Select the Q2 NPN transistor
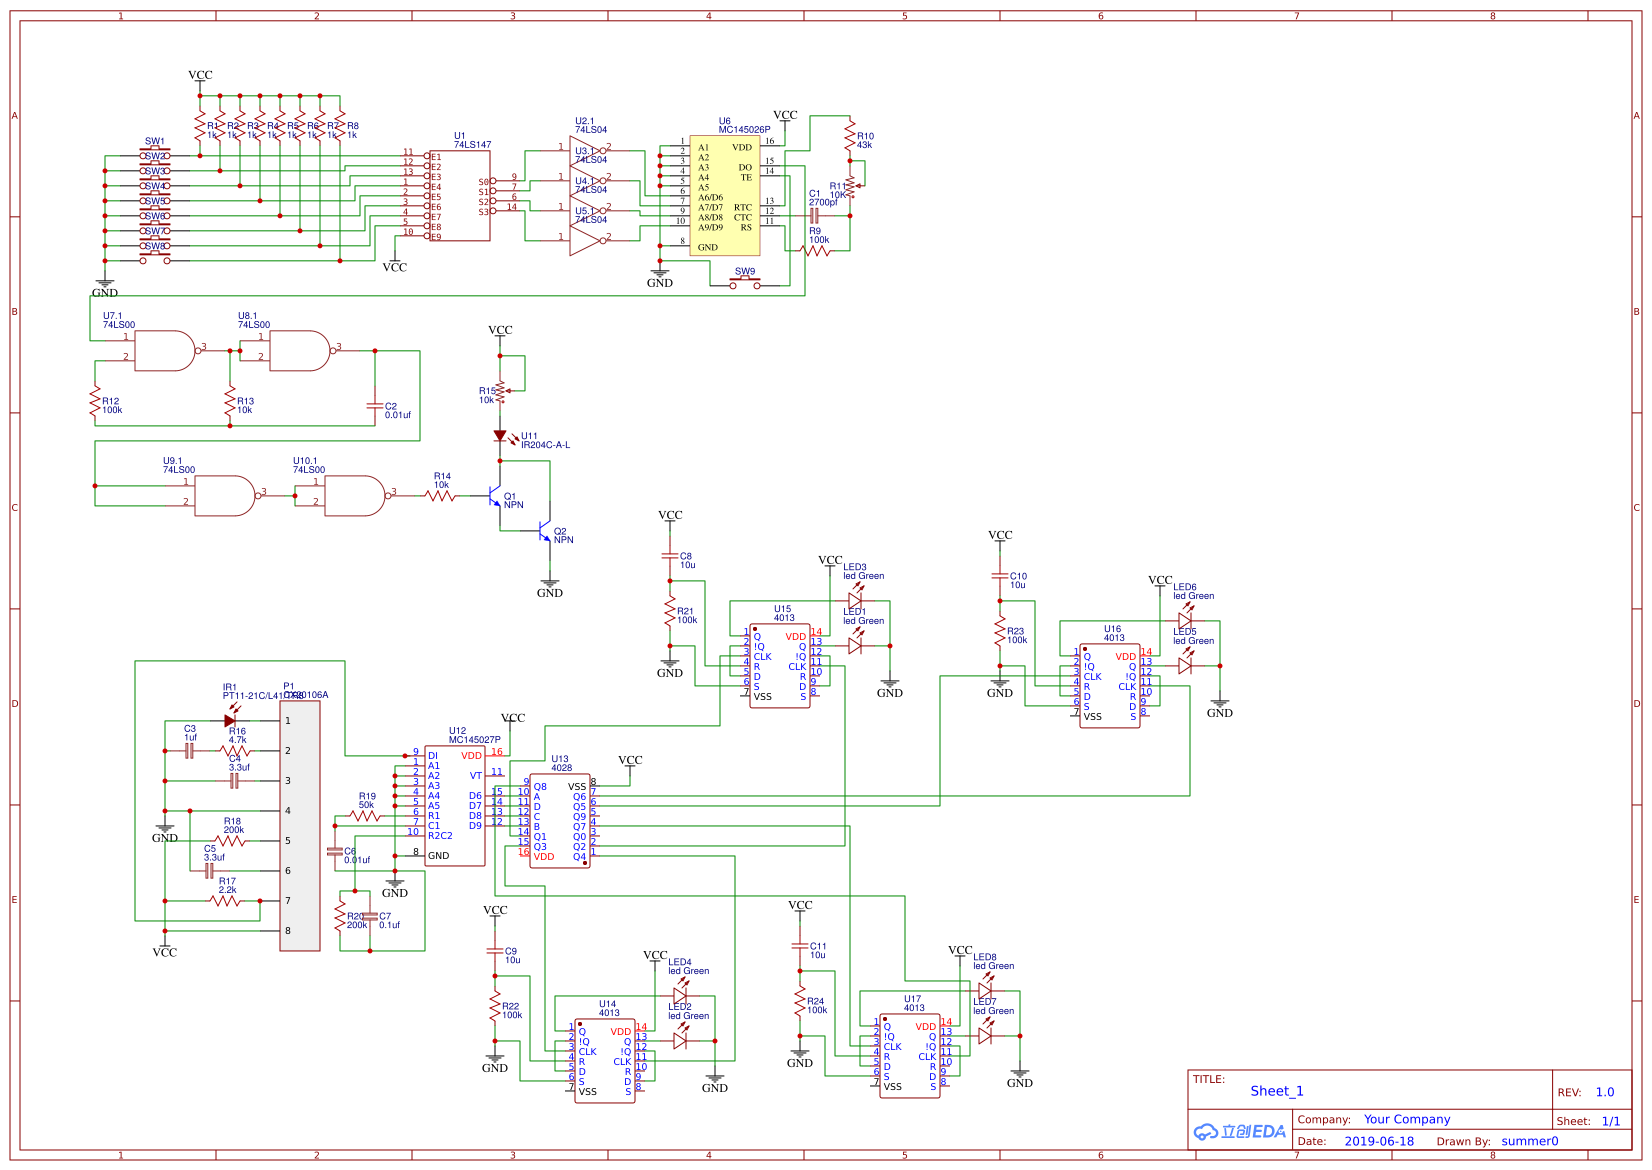Image resolution: width=1652 pixels, height=1170 pixels. tap(544, 531)
